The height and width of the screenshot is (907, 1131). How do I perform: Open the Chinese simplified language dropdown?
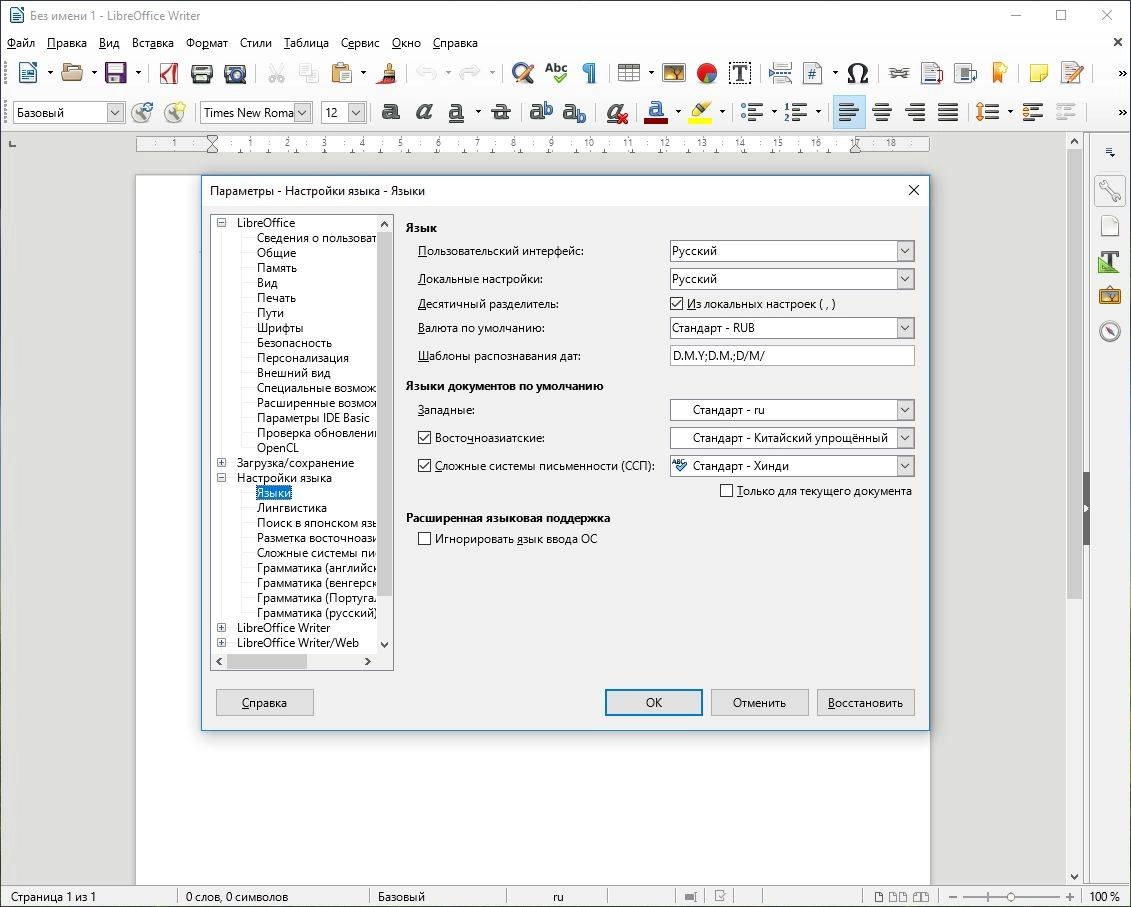[x=905, y=438]
